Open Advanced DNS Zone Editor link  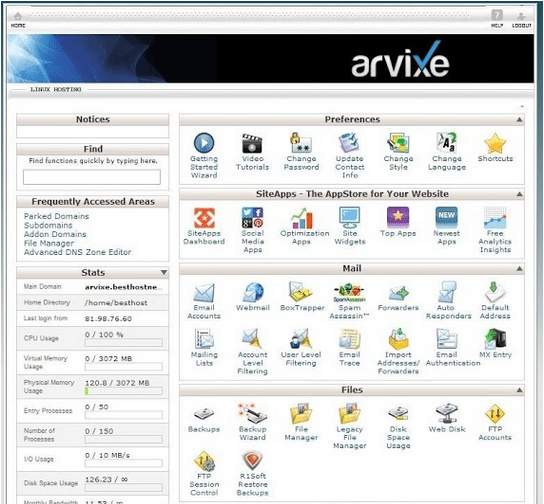(x=78, y=252)
